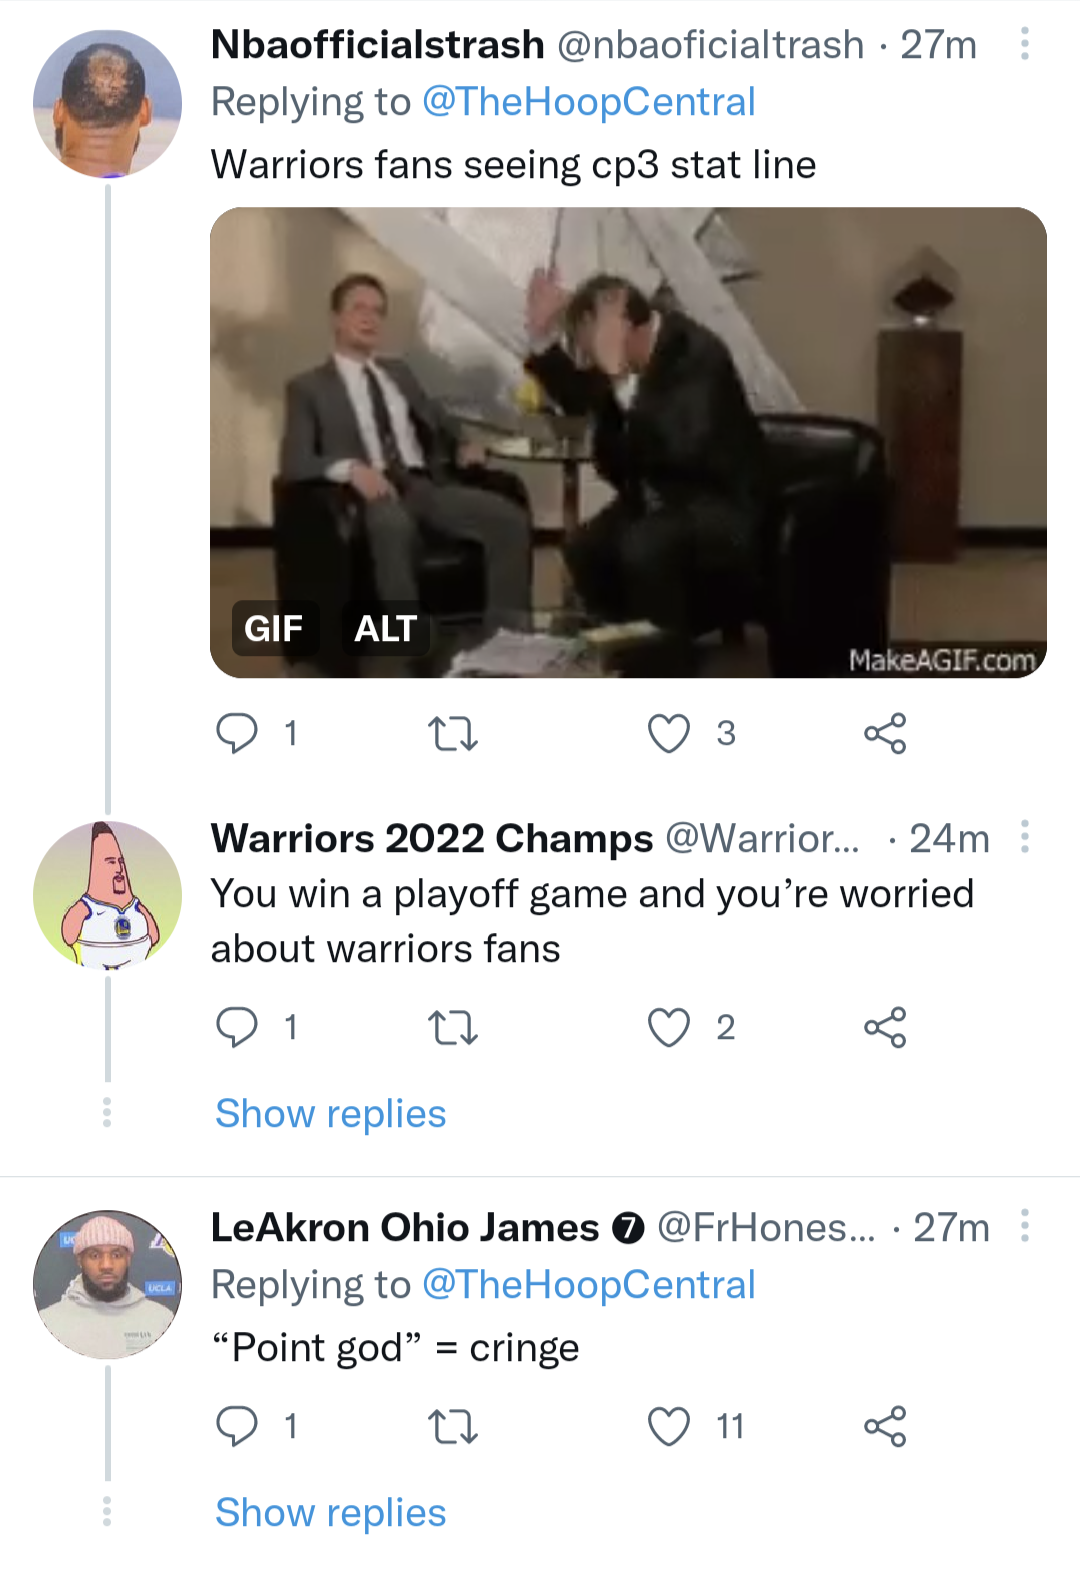Open more options for Nbaofficialstrash tweet
The width and height of the screenshot is (1080, 1573).
[1024, 44]
